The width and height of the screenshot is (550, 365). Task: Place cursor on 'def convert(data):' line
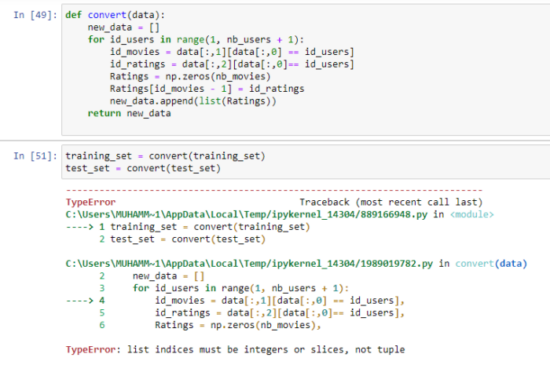point(115,15)
